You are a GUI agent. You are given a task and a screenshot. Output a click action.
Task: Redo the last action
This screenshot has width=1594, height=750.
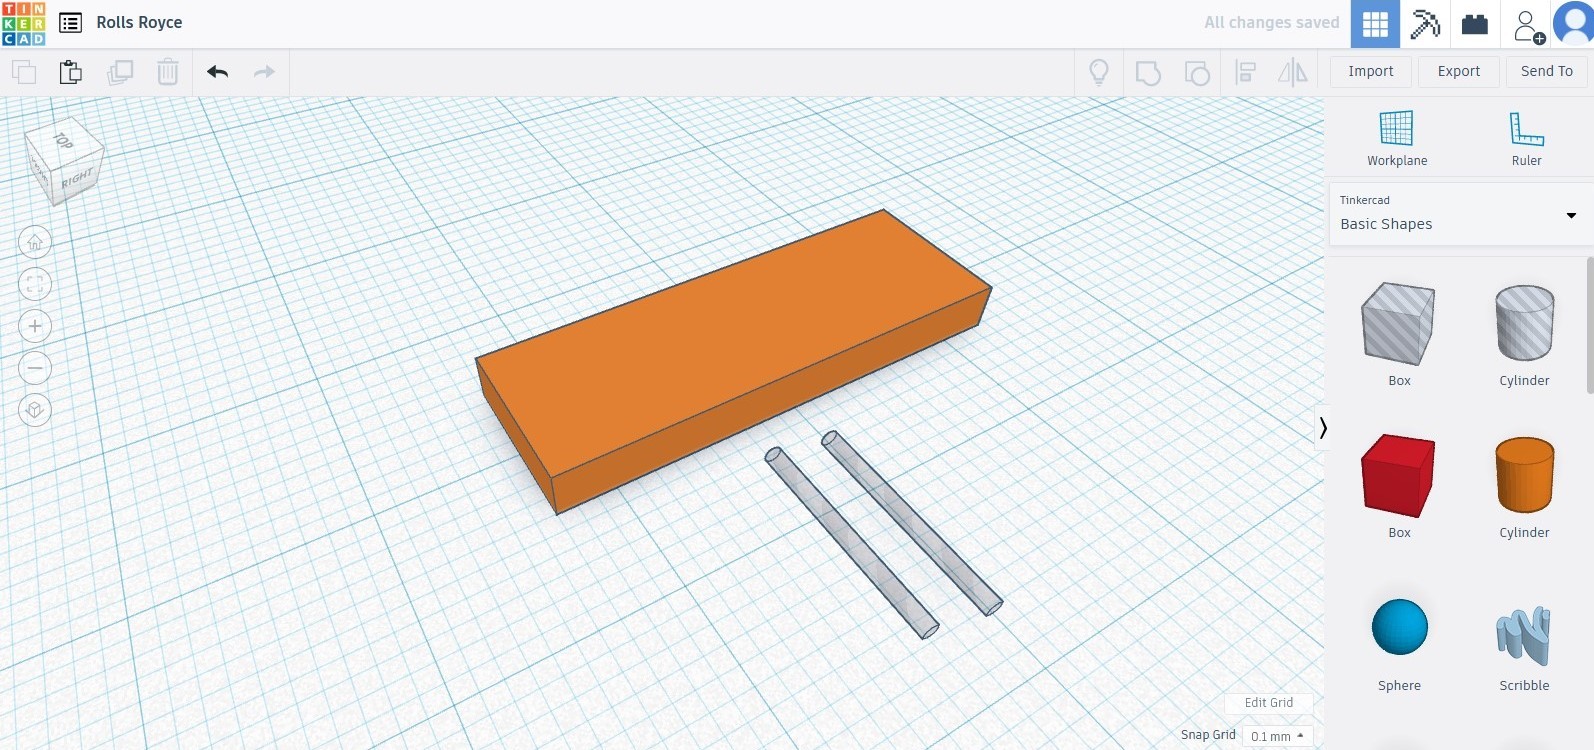click(264, 72)
